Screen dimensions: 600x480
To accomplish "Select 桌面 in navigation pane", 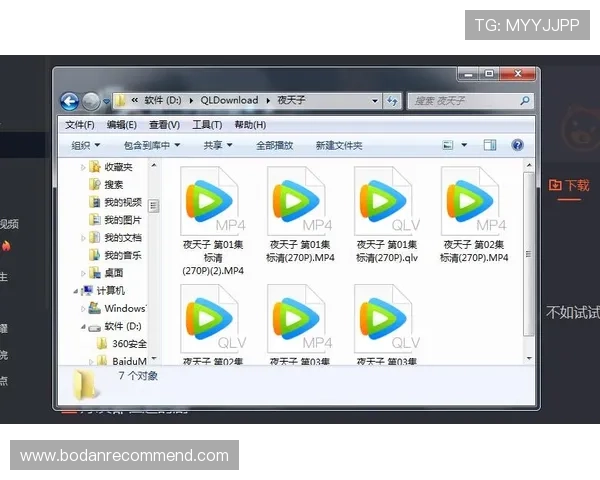I will point(114,273).
